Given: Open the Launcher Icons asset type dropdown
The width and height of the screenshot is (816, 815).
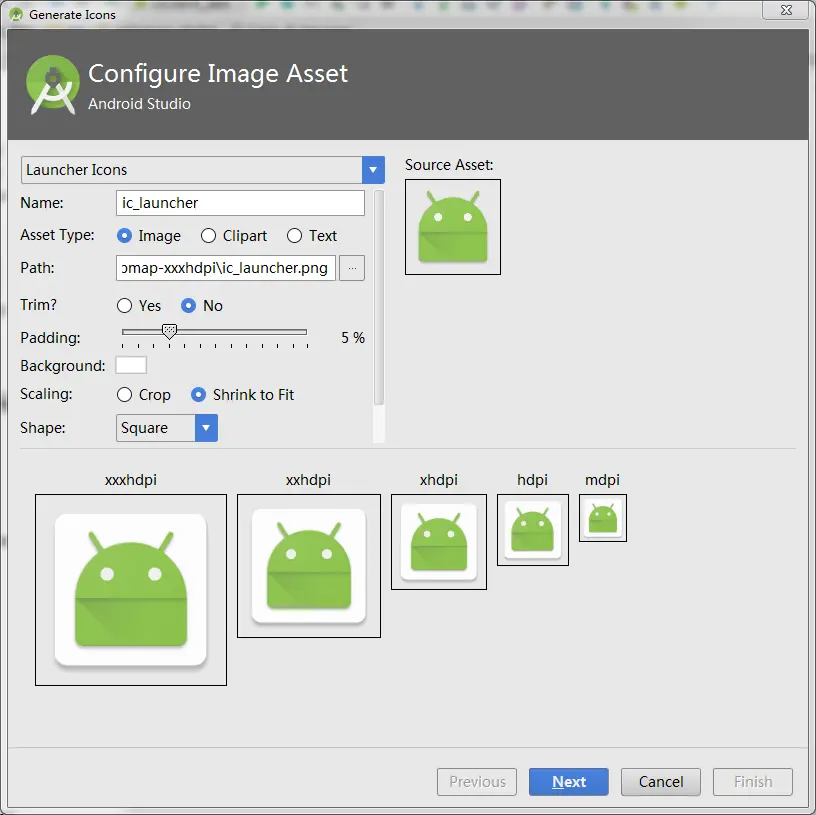Looking at the screenshot, I should point(202,170).
